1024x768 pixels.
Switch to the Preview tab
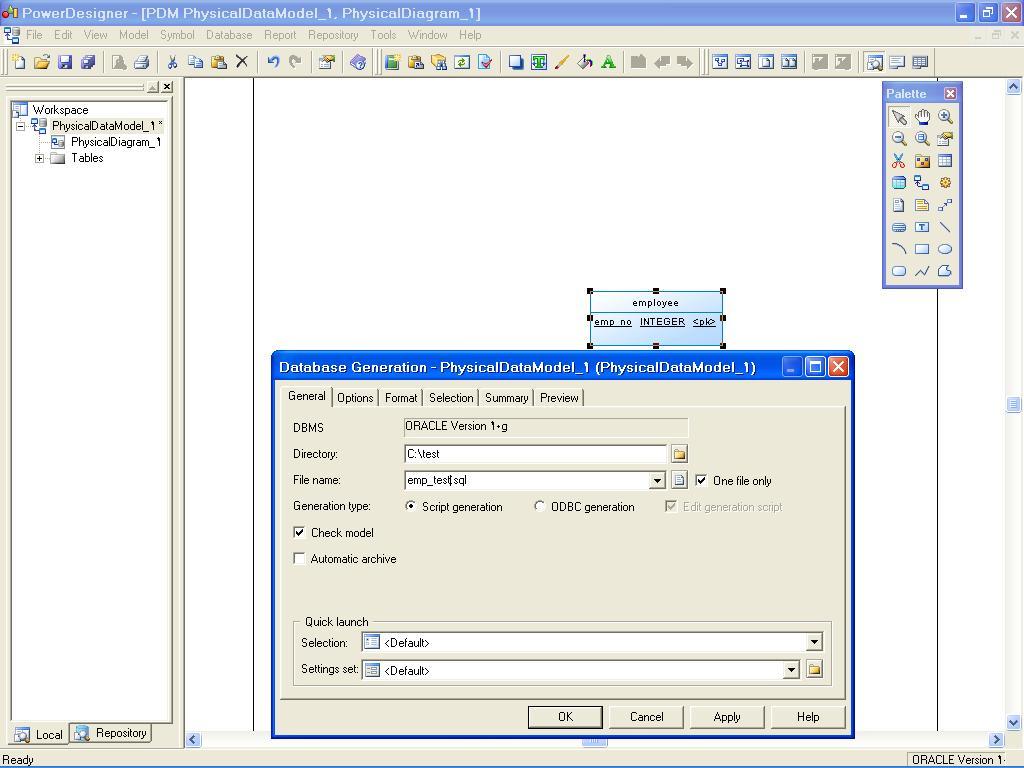click(559, 398)
